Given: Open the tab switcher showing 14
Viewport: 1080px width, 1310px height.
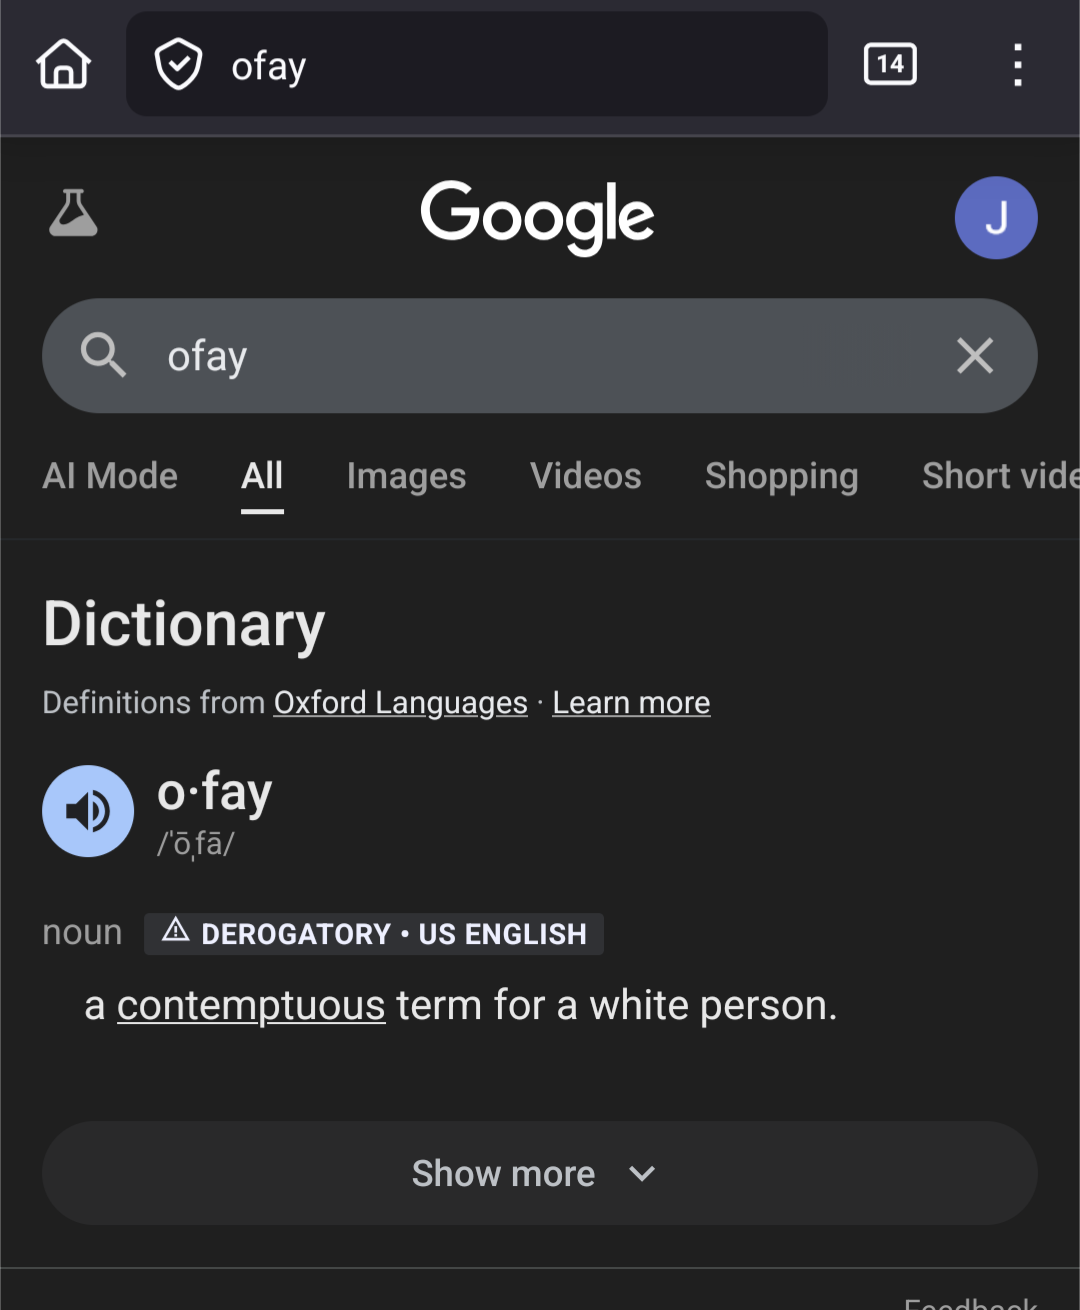Looking at the screenshot, I should point(889,65).
